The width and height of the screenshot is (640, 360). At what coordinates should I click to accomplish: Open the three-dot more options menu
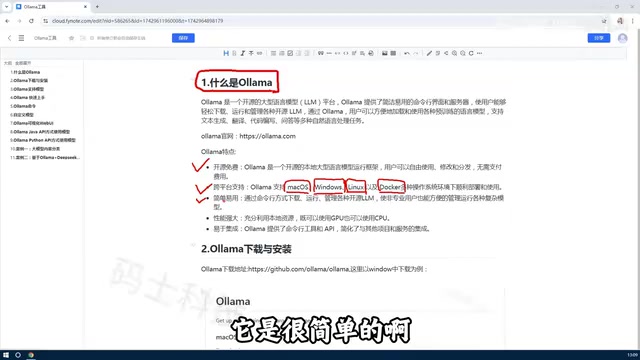tap(480, 53)
